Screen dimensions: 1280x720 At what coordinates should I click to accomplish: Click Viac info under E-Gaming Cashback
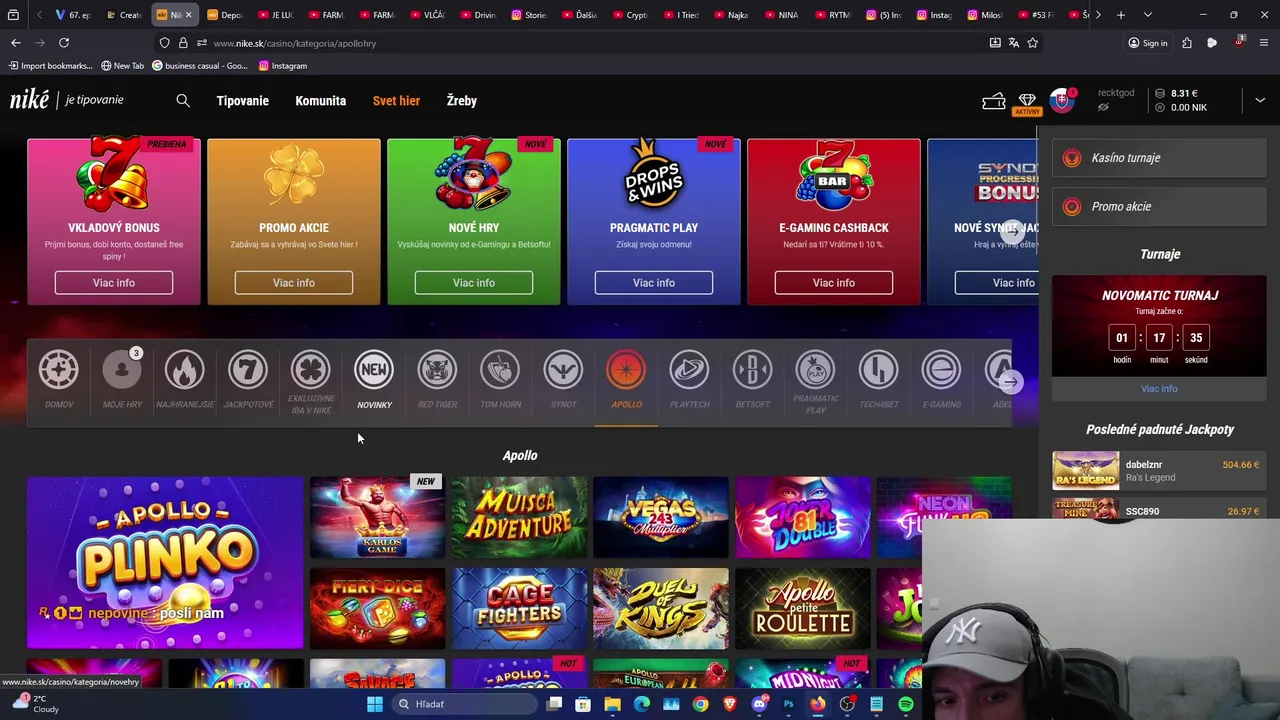[834, 283]
